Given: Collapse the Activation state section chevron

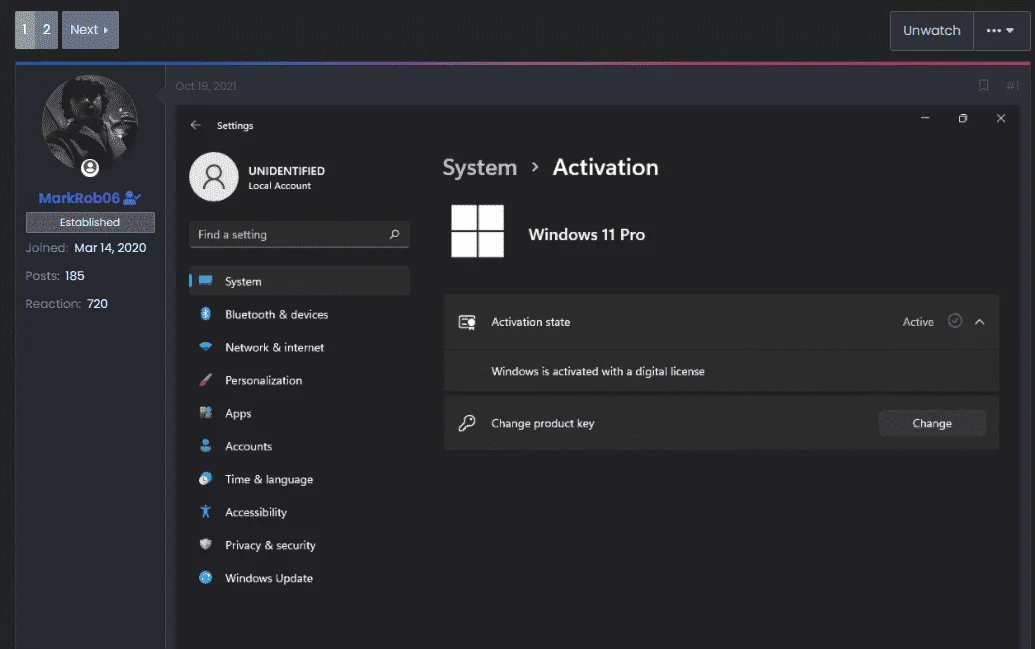Looking at the screenshot, I should tap(980, 322).
